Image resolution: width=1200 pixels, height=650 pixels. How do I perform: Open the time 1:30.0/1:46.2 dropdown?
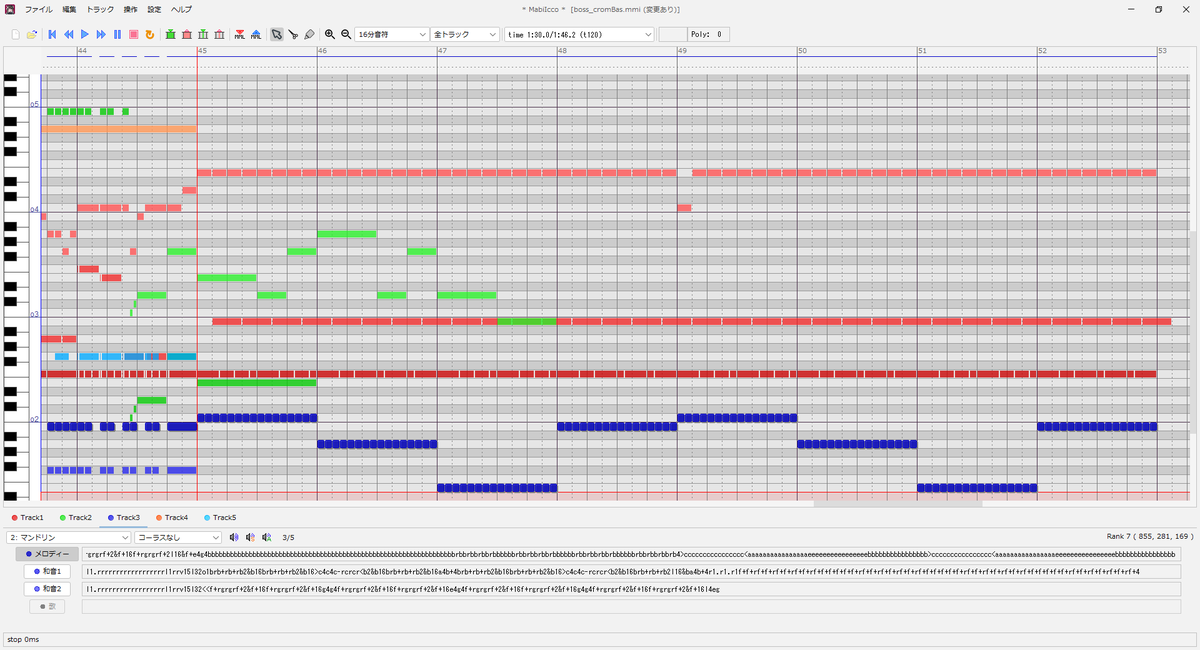pyautogui.click(x=579, y=34)
